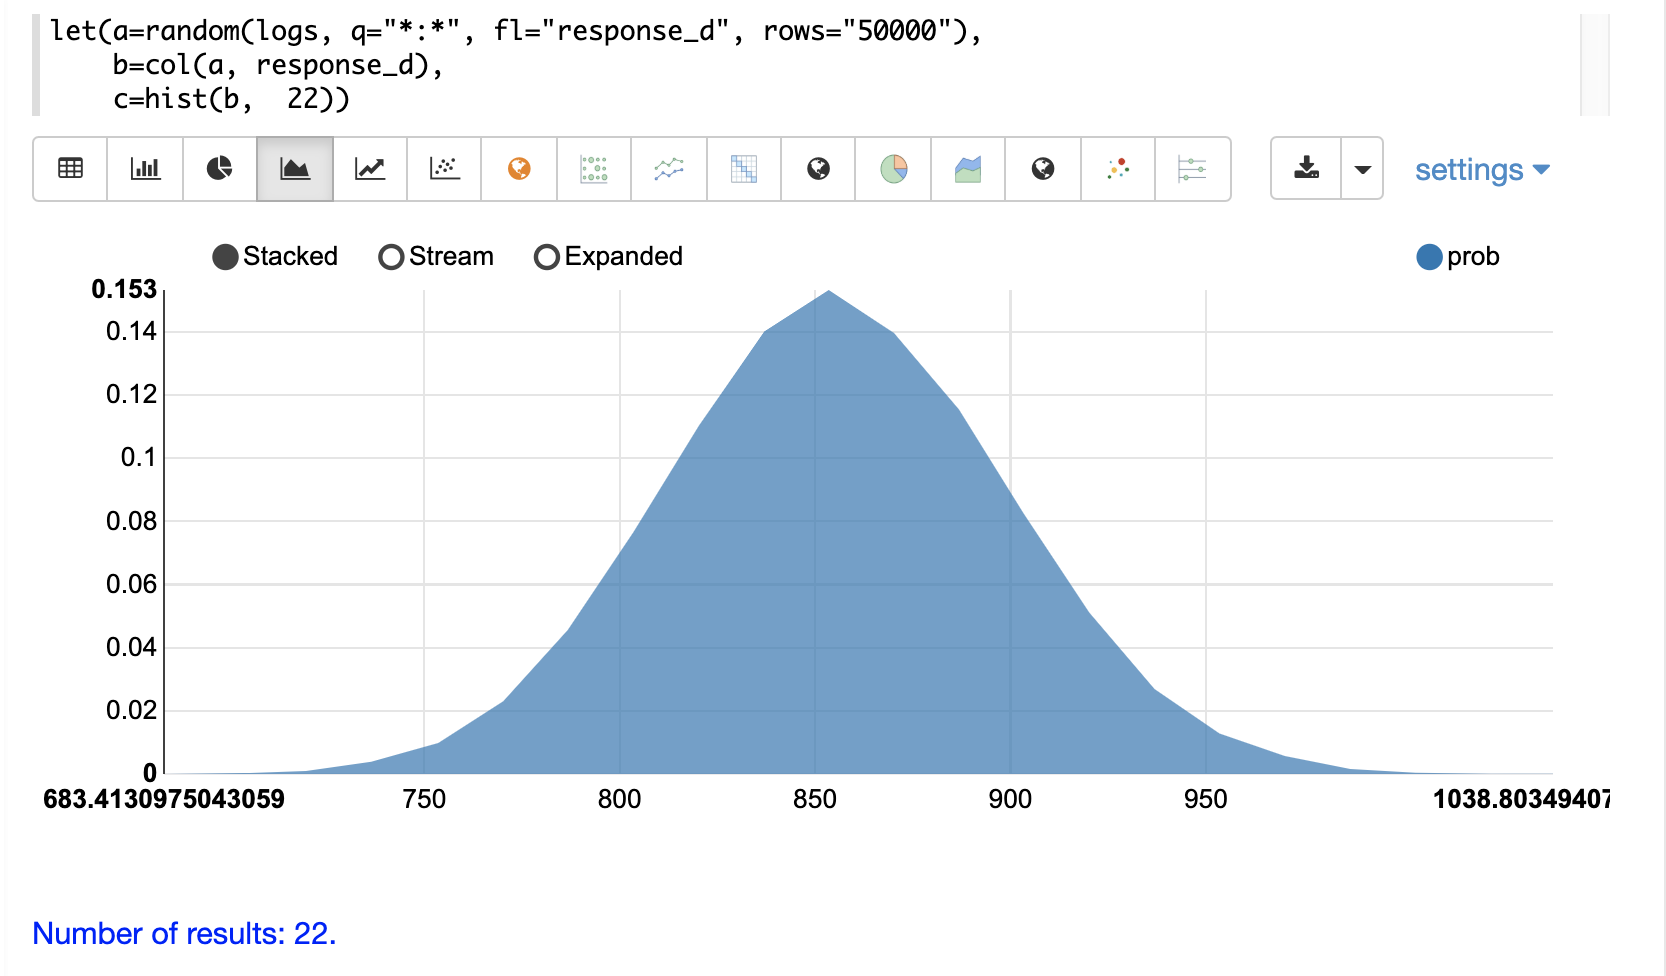Select the Stacked radio option
This screenshot has height=976, width=1666.
pos(226,257)
